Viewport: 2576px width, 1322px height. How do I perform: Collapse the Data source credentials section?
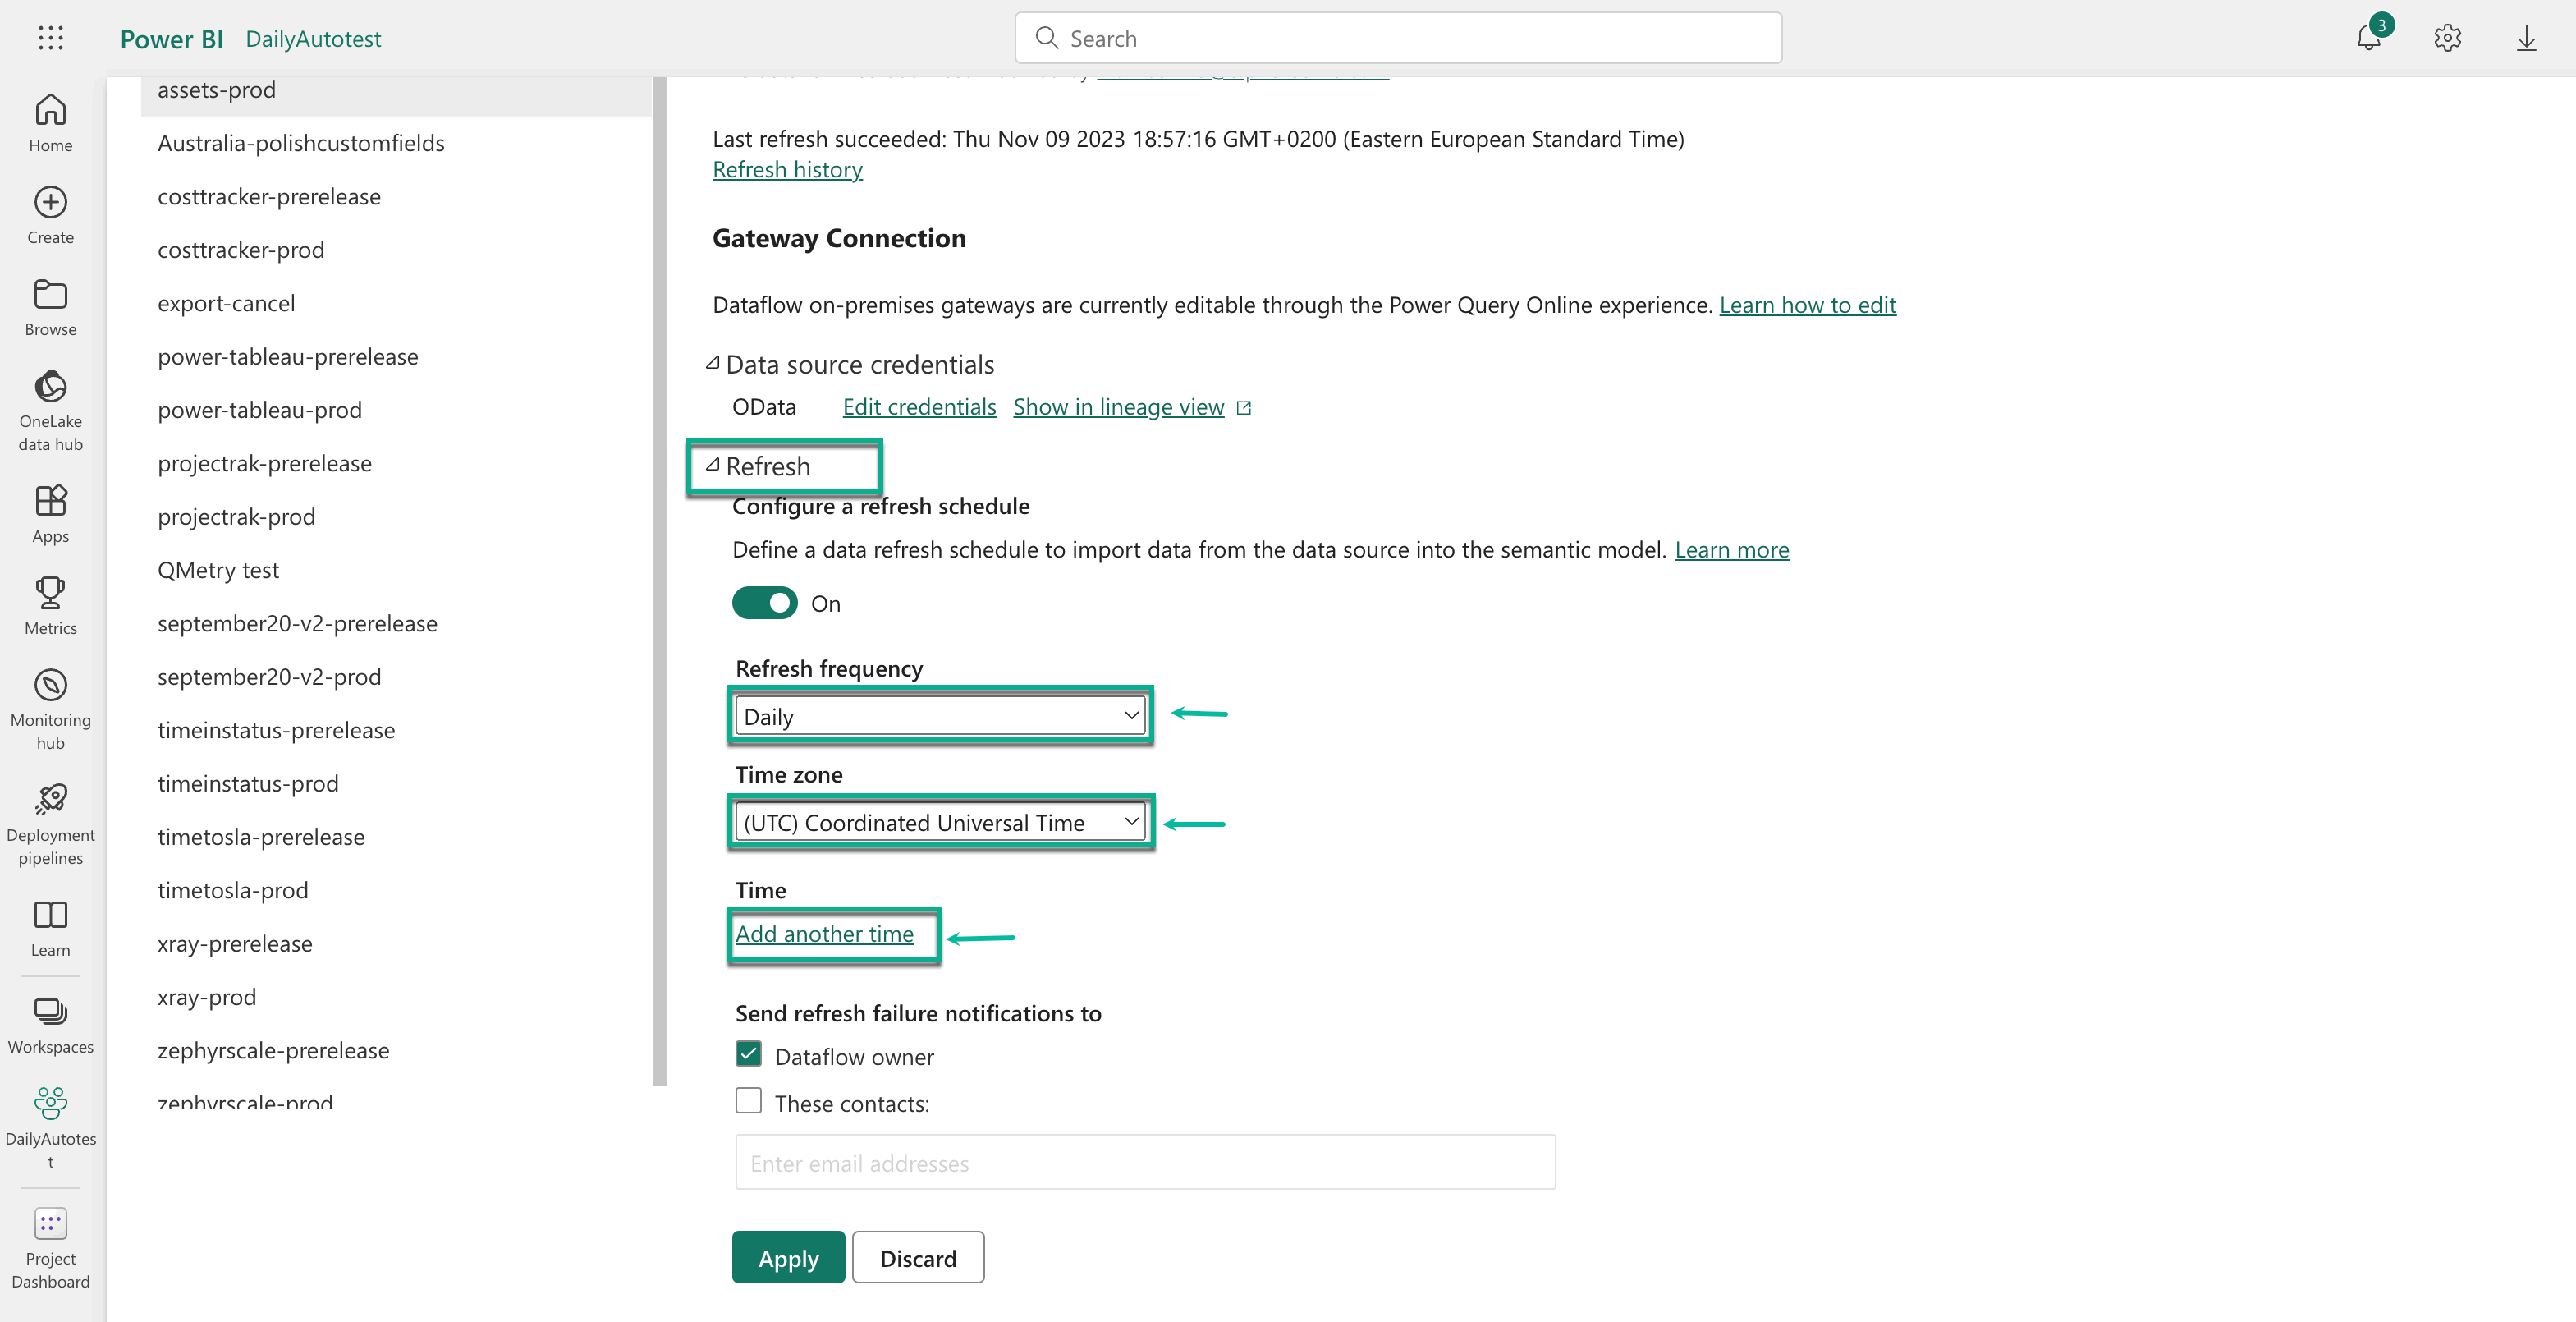coord(712,364)
